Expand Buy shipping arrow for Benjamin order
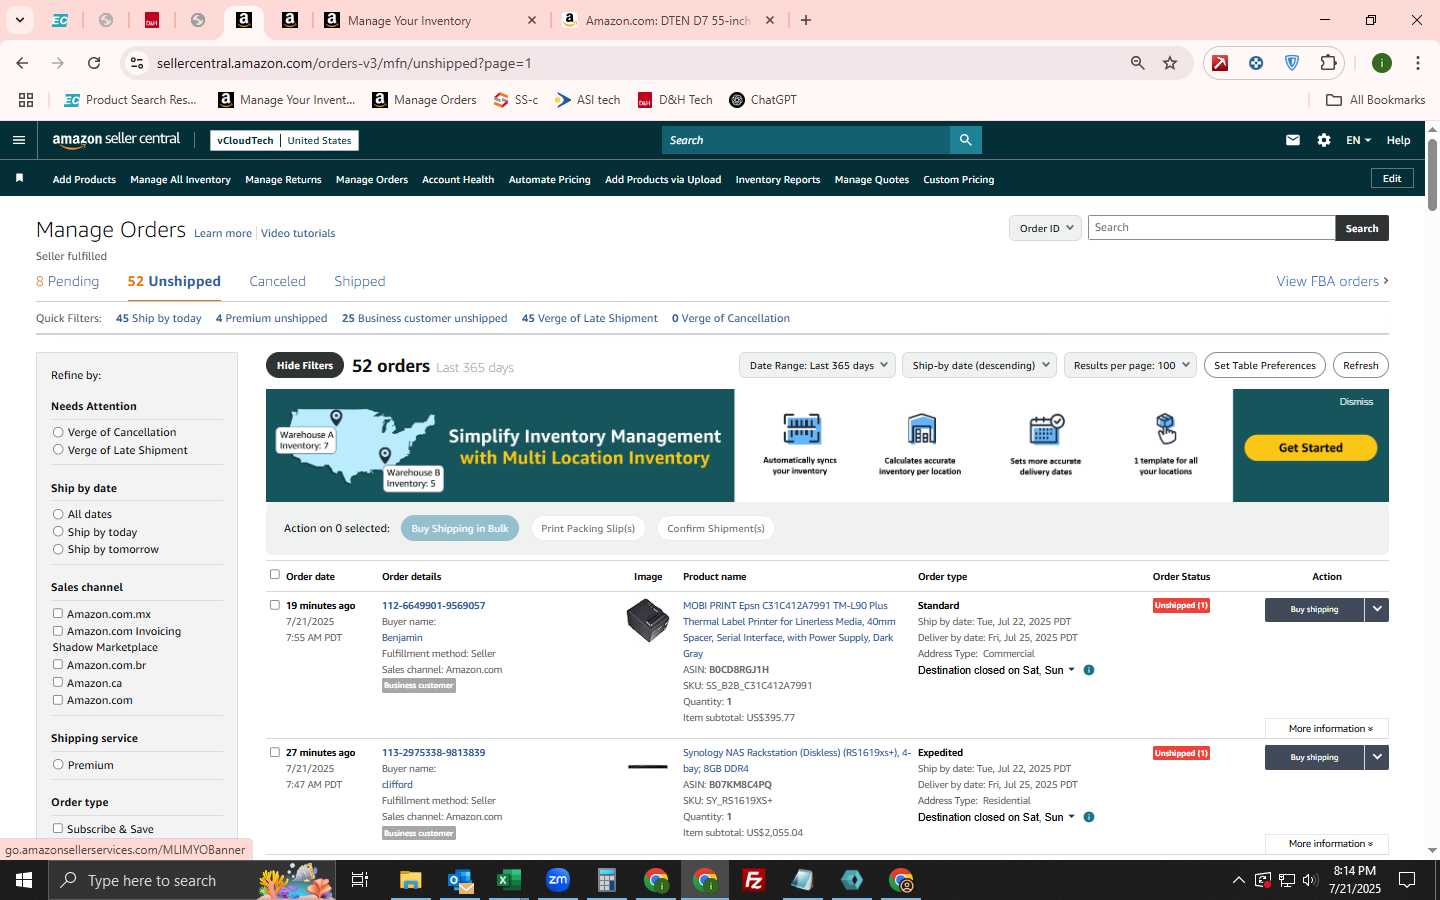 [x=1377, y=609]
